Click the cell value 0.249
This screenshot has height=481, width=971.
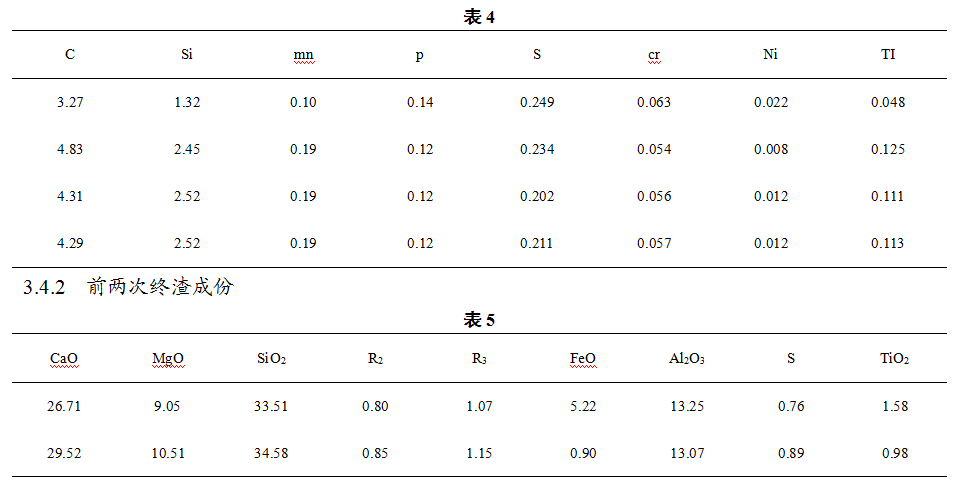pos(537,102)
